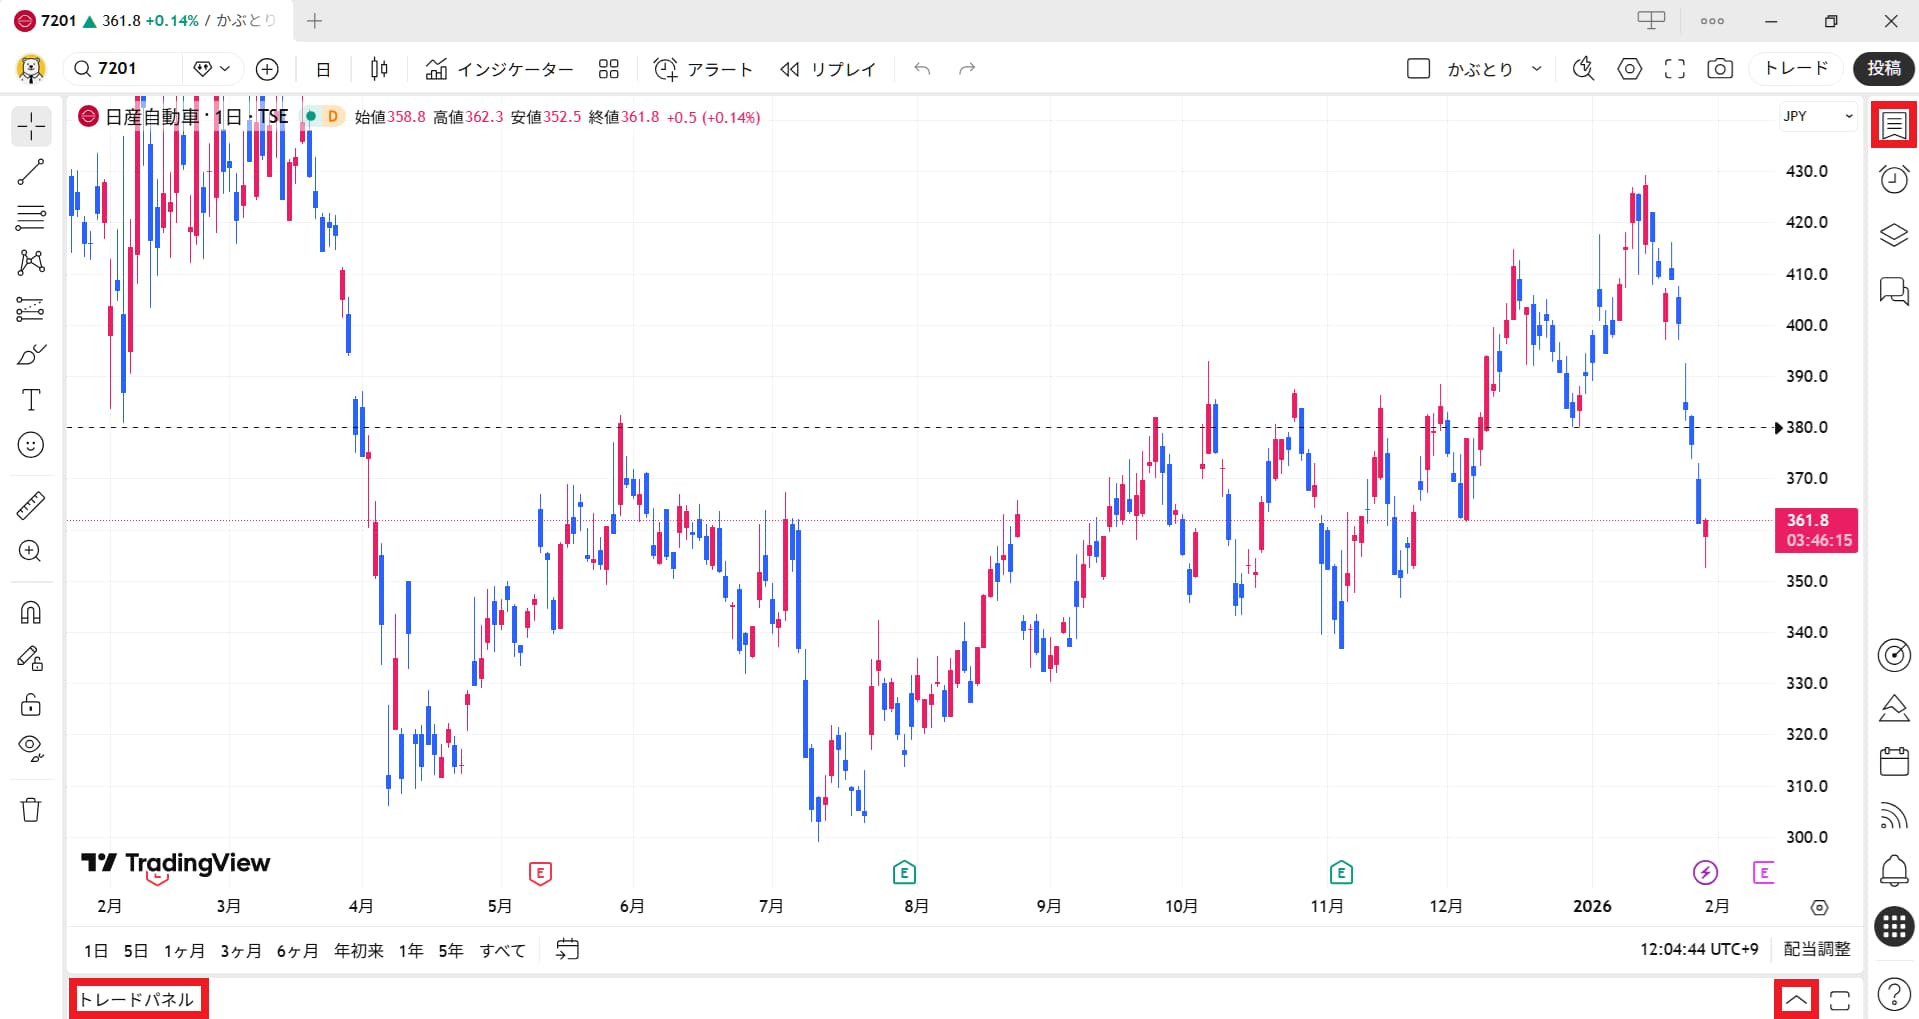
Task: Open the alerts clock icon in right sidebar
Action: click(x=1894, y=180)
